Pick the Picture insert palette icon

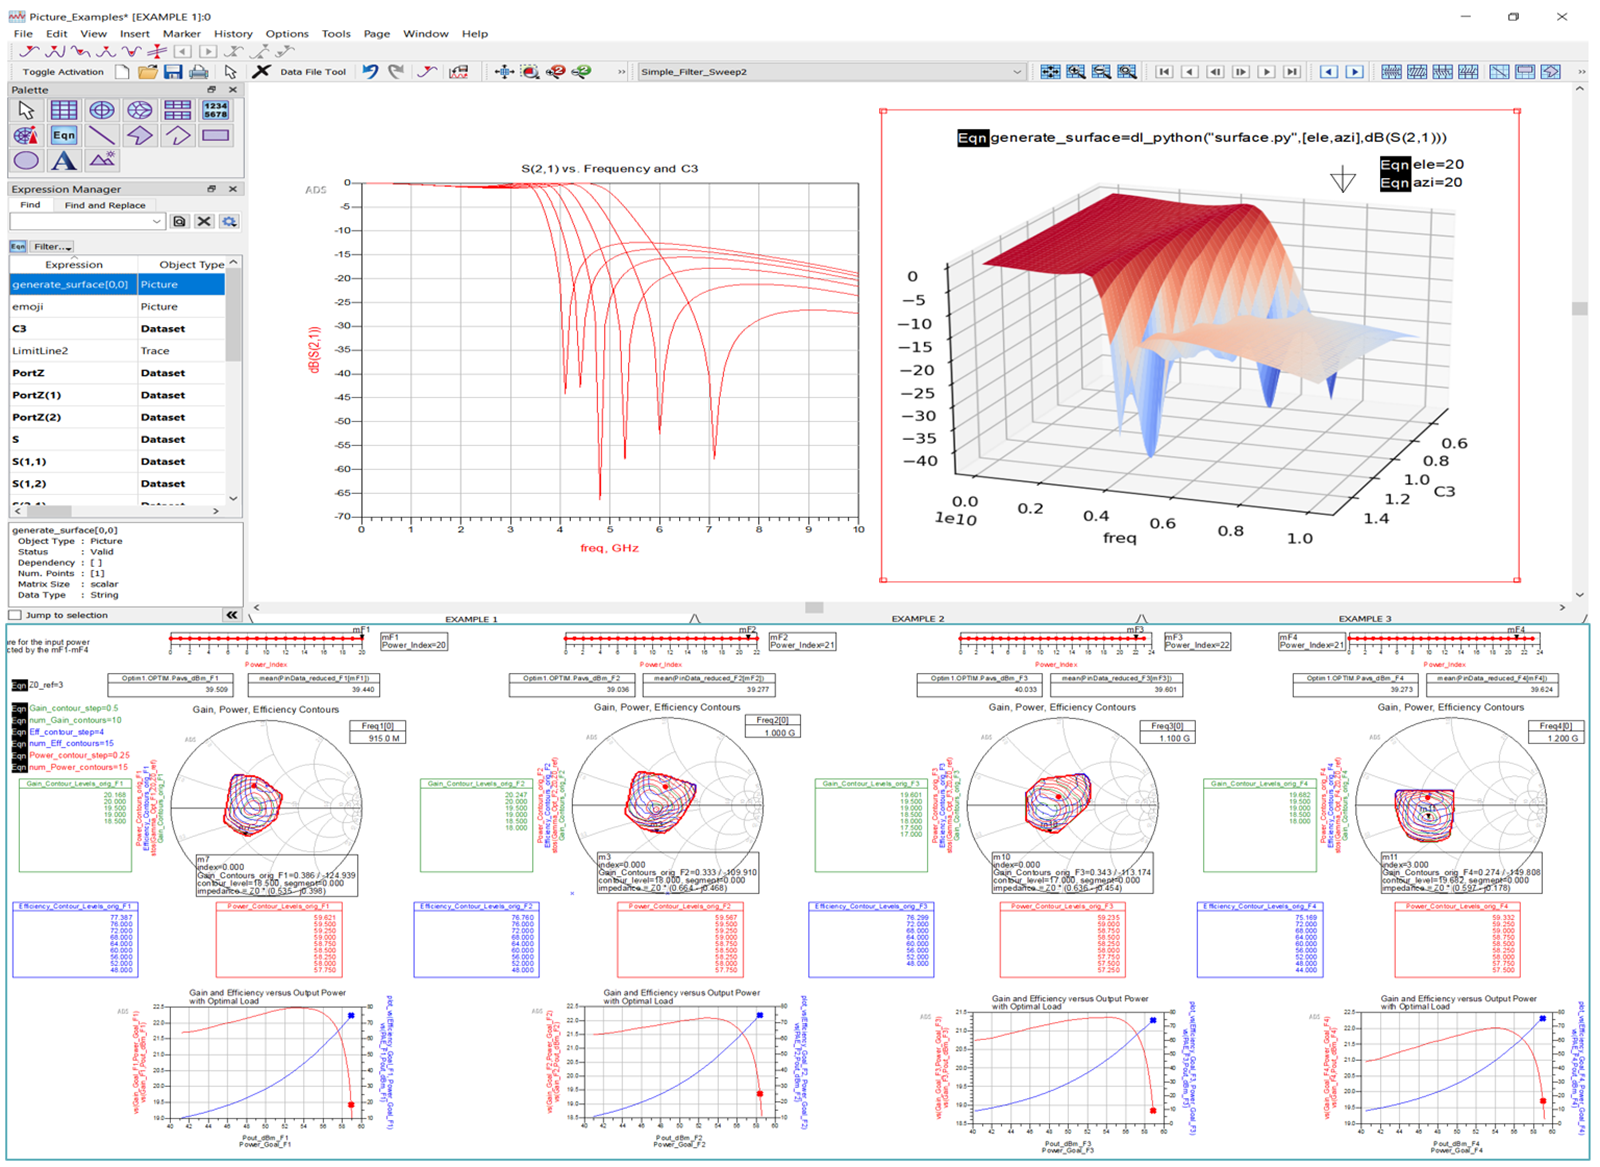pyautogui.click(x=102, y=160)
